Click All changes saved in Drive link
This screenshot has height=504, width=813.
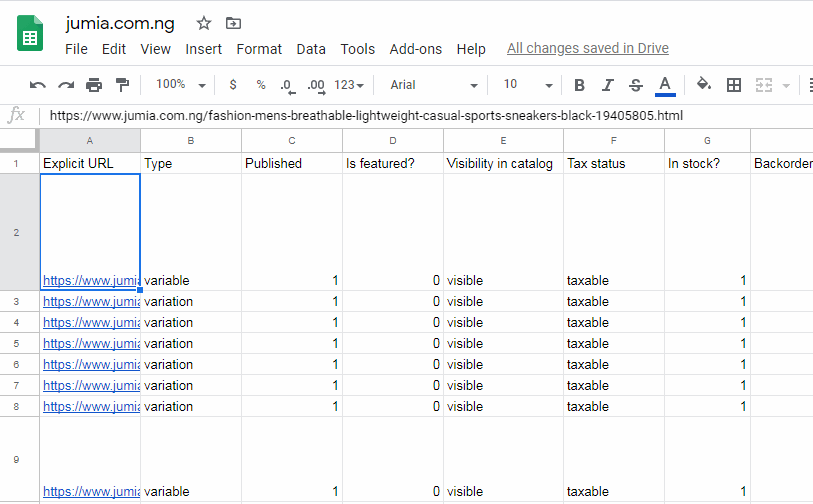tap(588, 48)
